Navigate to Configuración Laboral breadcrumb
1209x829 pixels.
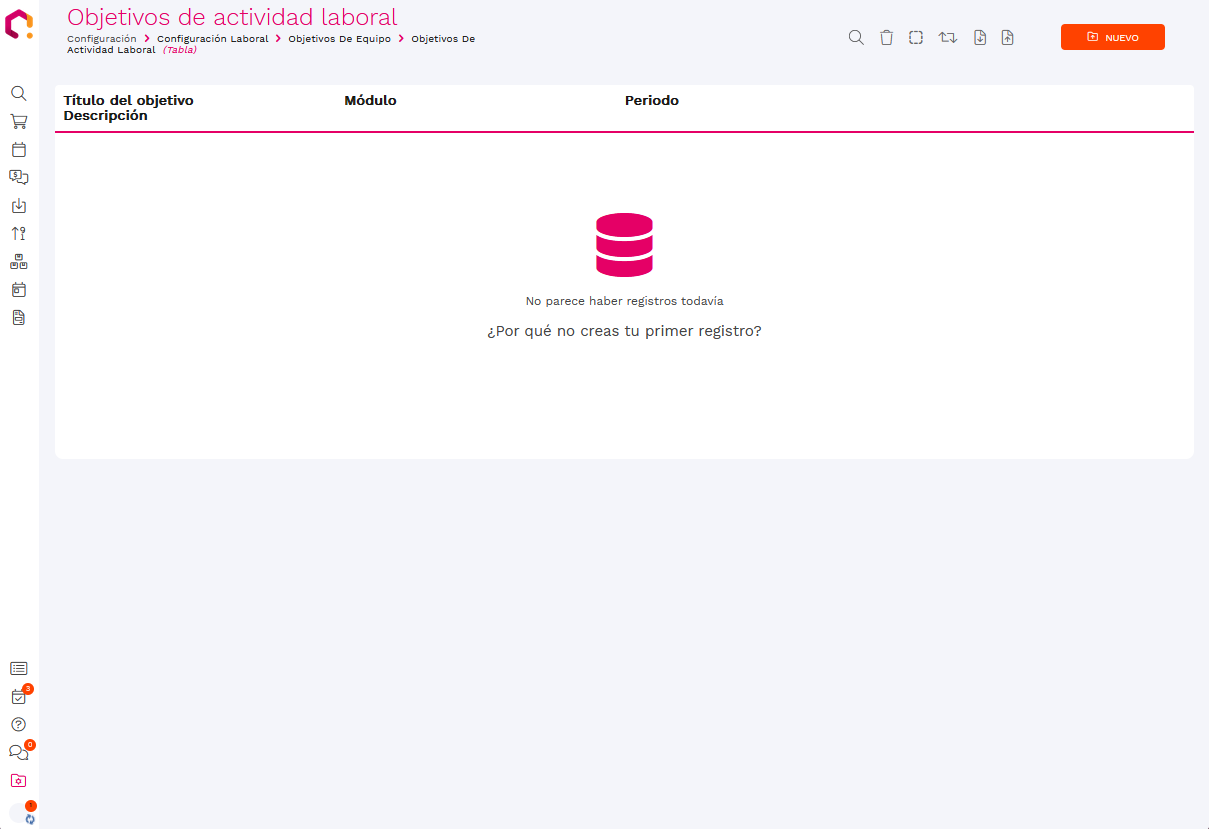pyautogui.click(x=212, y=39)
